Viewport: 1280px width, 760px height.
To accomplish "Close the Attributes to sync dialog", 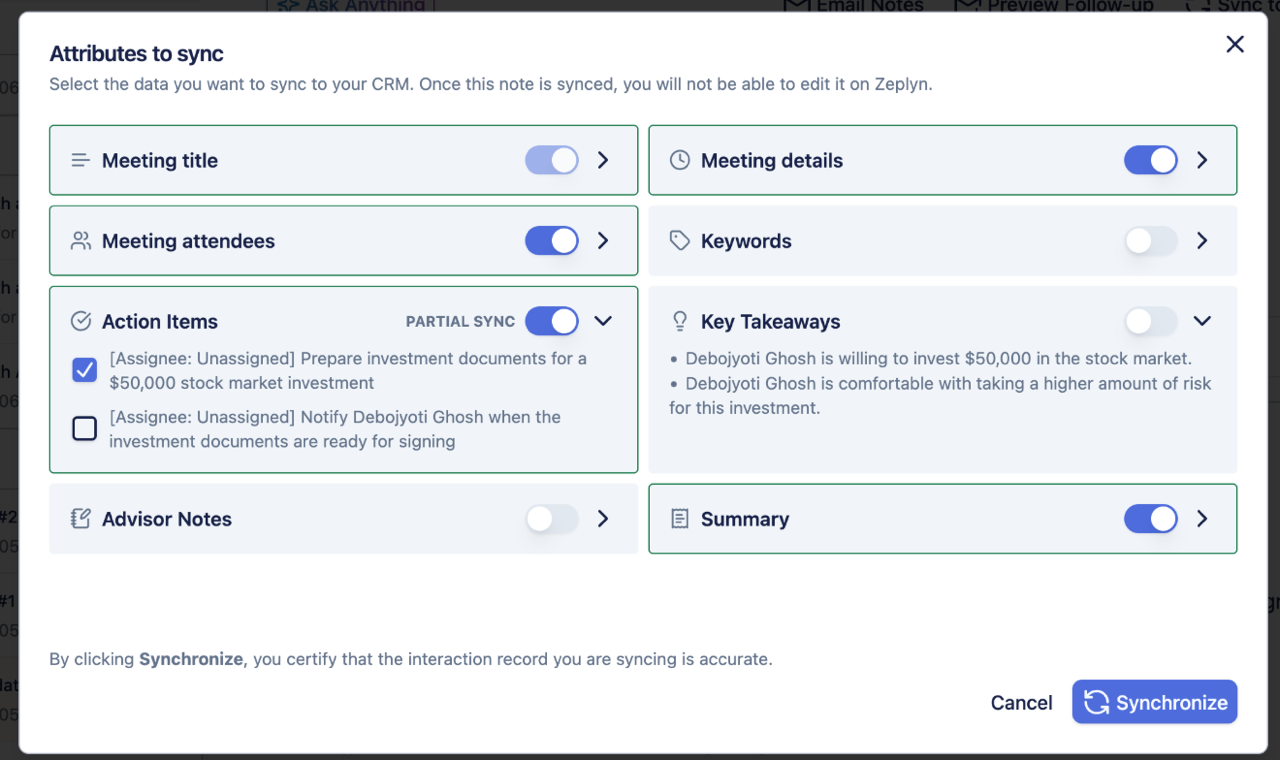I will (1235, 44).
